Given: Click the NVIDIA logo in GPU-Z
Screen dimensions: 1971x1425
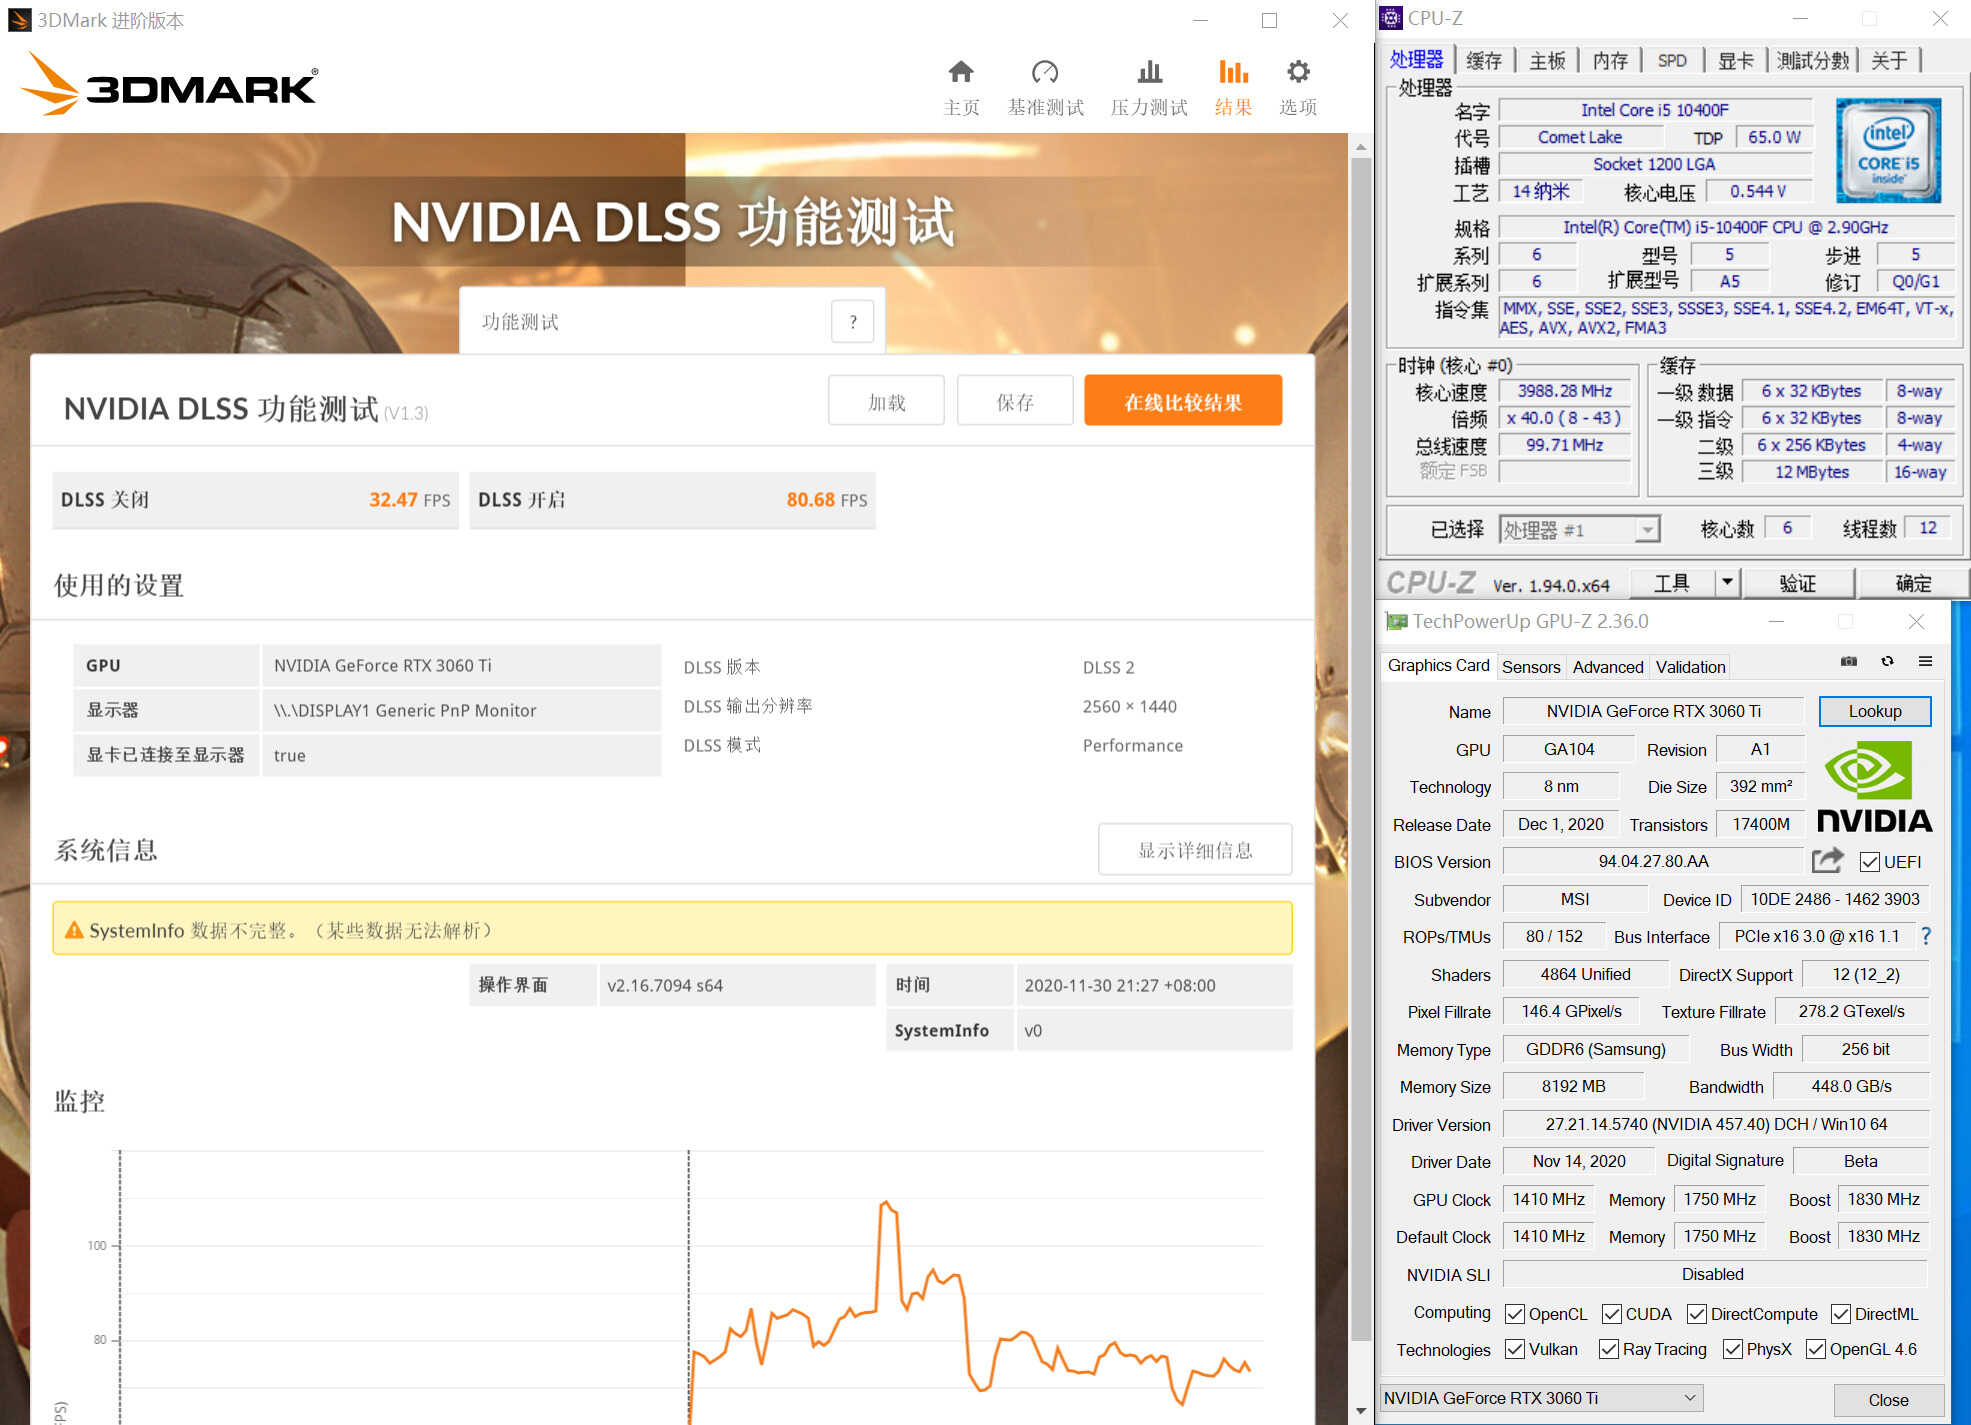Looking at the screenshot, I should [1873, 787].
